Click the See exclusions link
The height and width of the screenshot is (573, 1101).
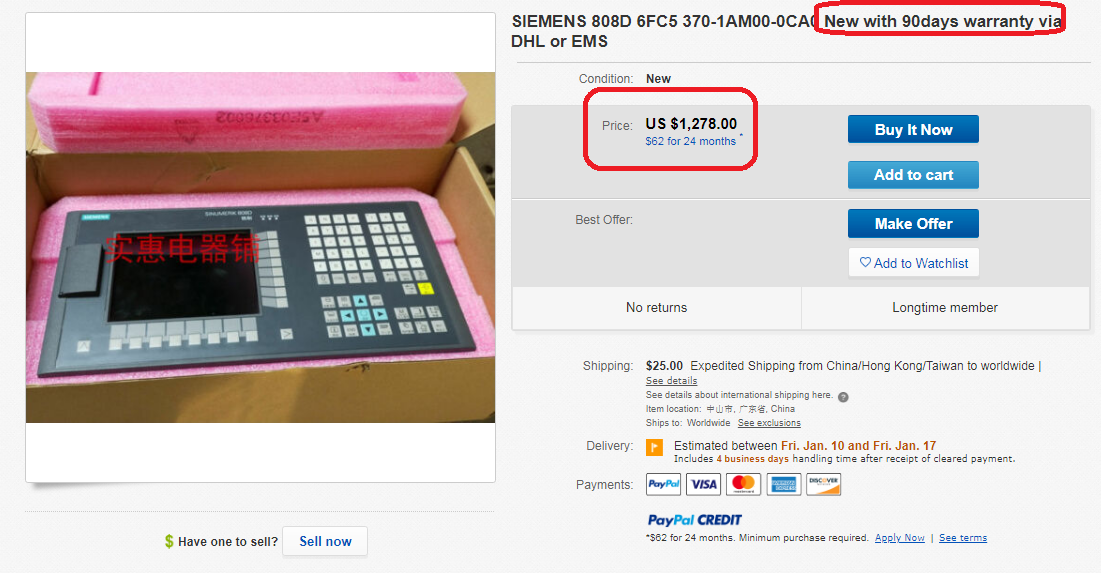point(769,423)
